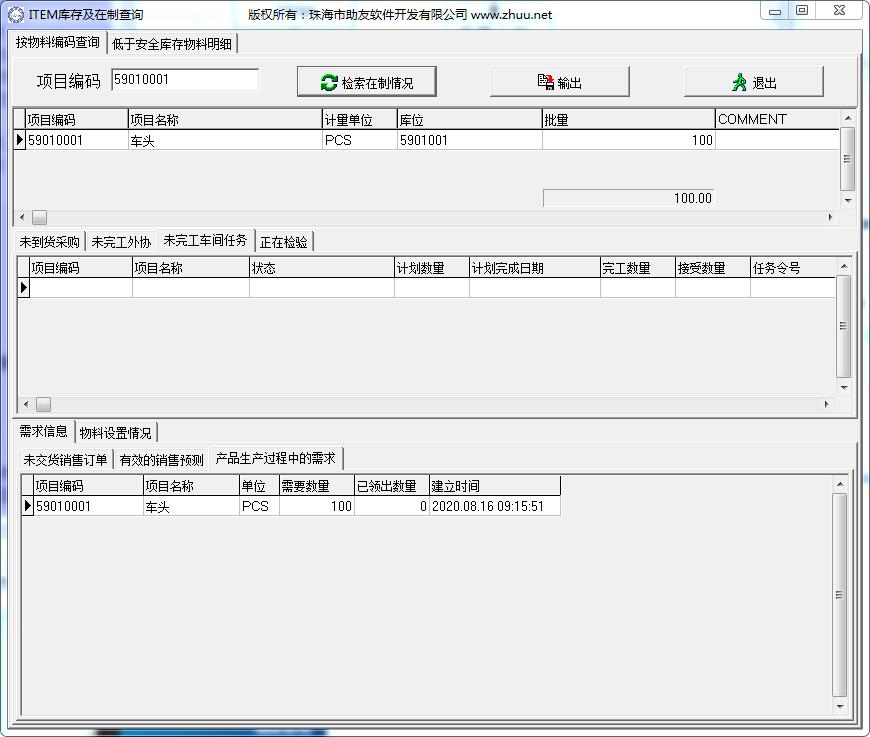The width and height of the screenshot is (870, 737).
Task: Open 物料设置情况 tab
Action: (115, 433)
